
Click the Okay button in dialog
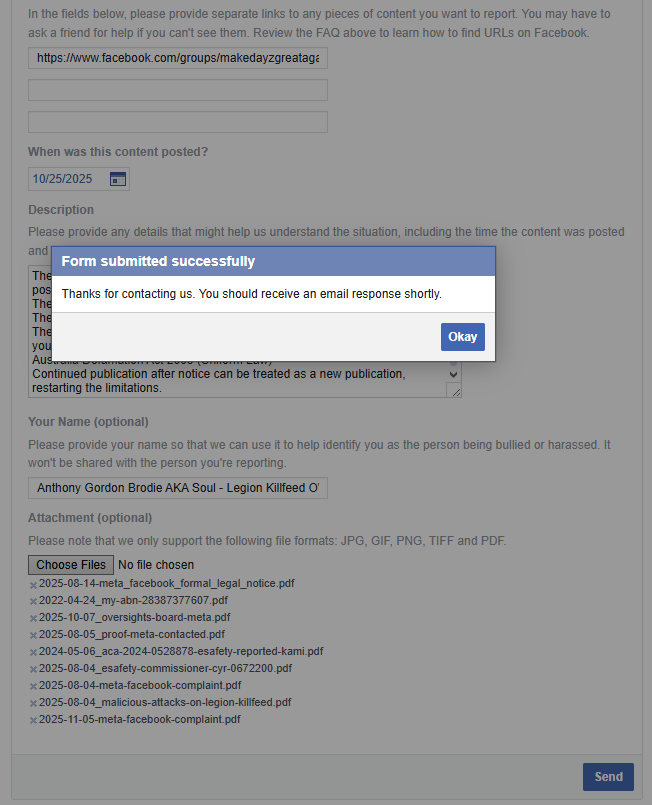pos(463,337)
